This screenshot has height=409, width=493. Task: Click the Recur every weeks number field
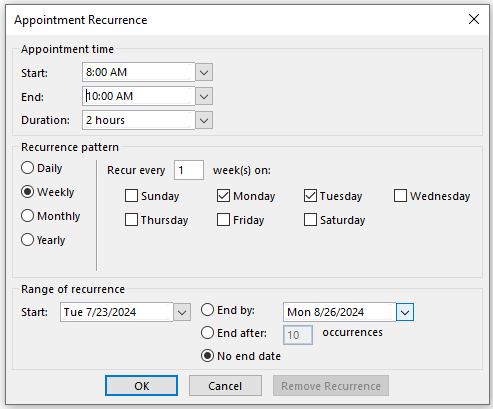coord(189,170)
